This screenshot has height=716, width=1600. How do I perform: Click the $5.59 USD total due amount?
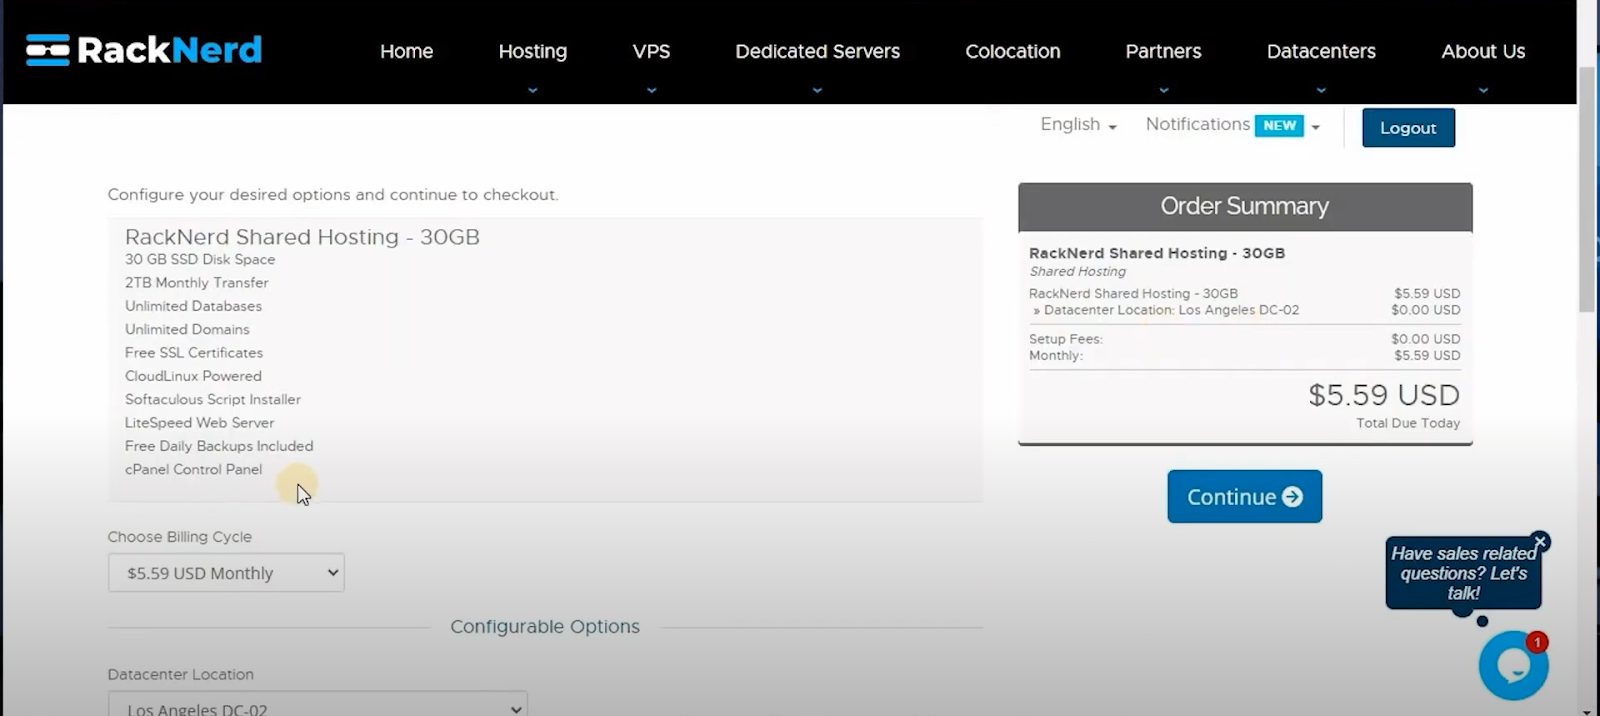click(1384, 395)
